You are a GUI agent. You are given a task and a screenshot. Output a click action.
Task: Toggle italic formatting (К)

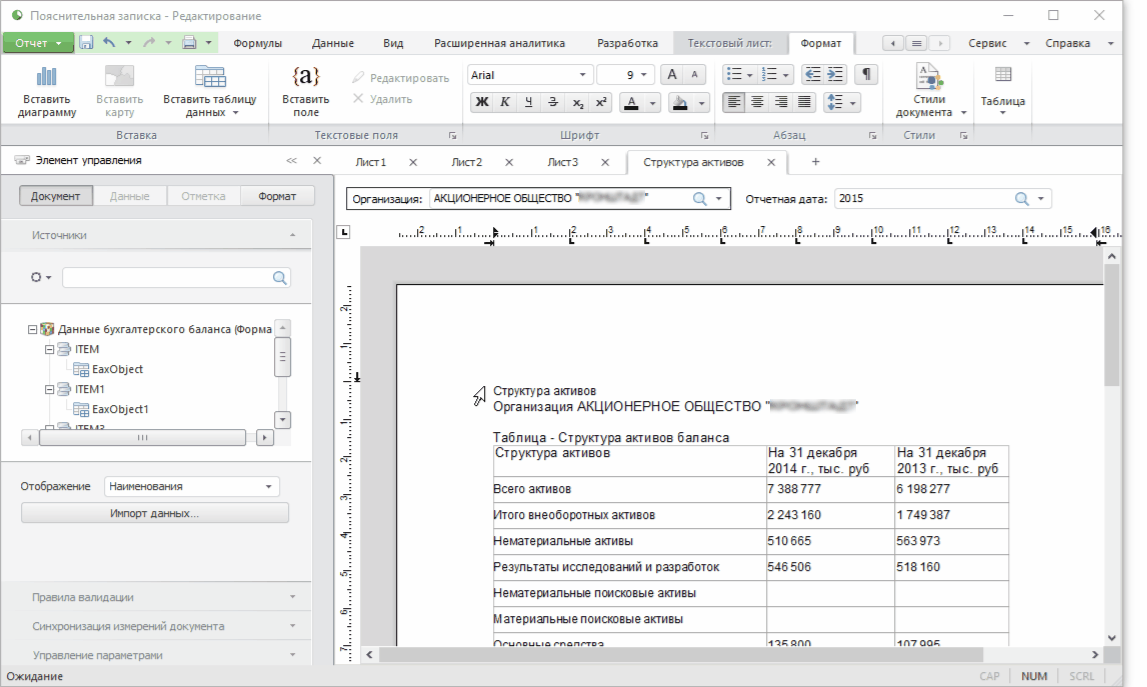[x=505, y=102]
